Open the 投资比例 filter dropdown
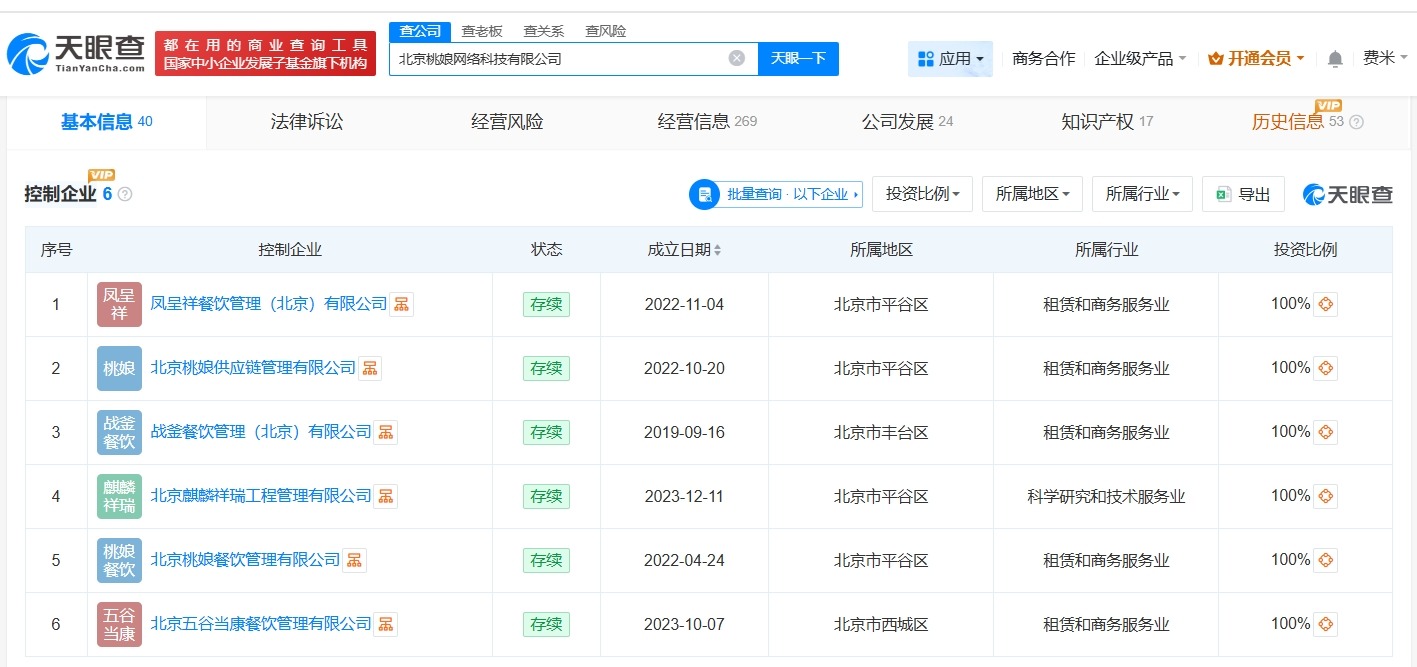The width and height of the screenshot is (1417, 667). 921,194
